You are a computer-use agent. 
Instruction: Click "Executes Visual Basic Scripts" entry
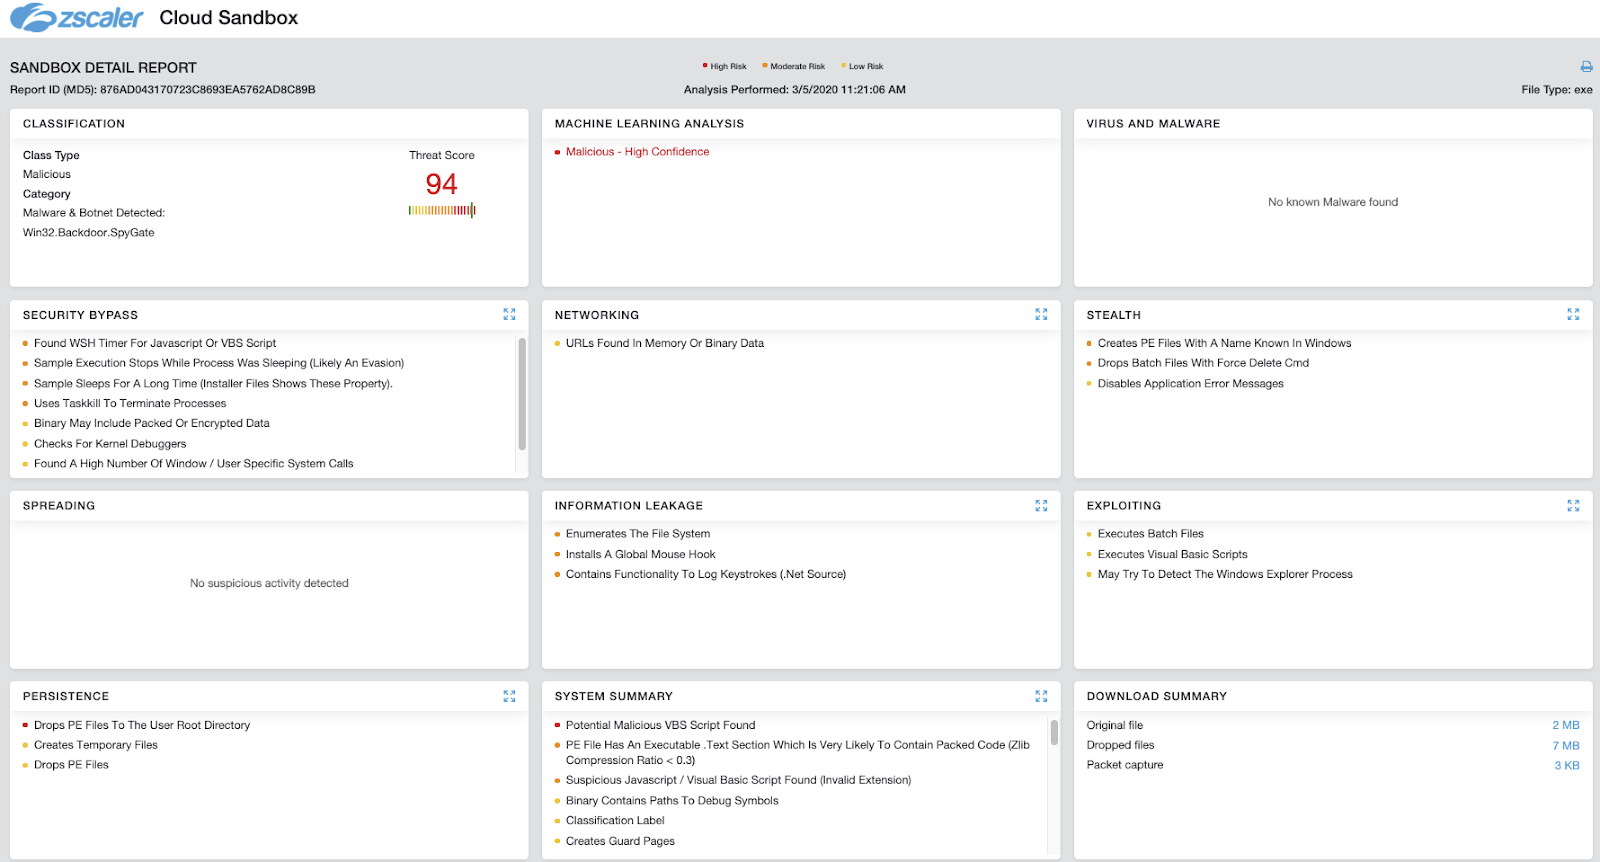[1173, 554]
